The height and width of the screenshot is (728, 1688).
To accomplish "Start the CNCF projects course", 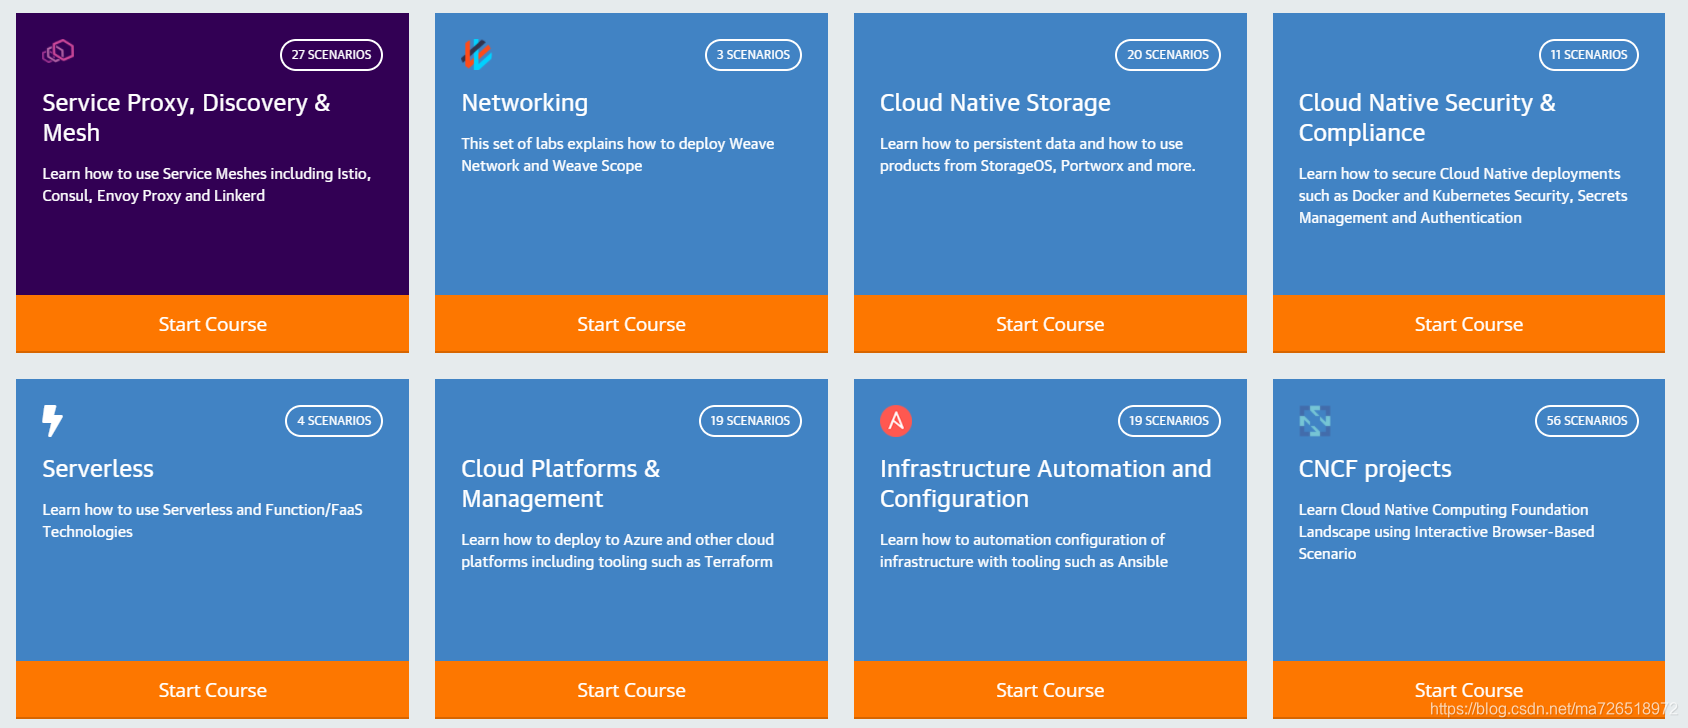I will point(1469,690).
